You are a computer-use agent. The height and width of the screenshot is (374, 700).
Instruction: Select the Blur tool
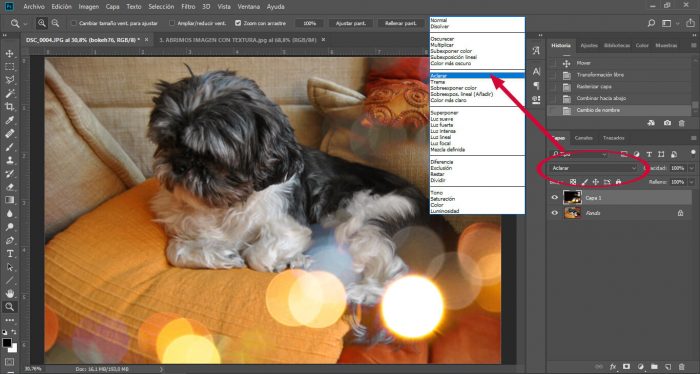[x=9, y=214]
